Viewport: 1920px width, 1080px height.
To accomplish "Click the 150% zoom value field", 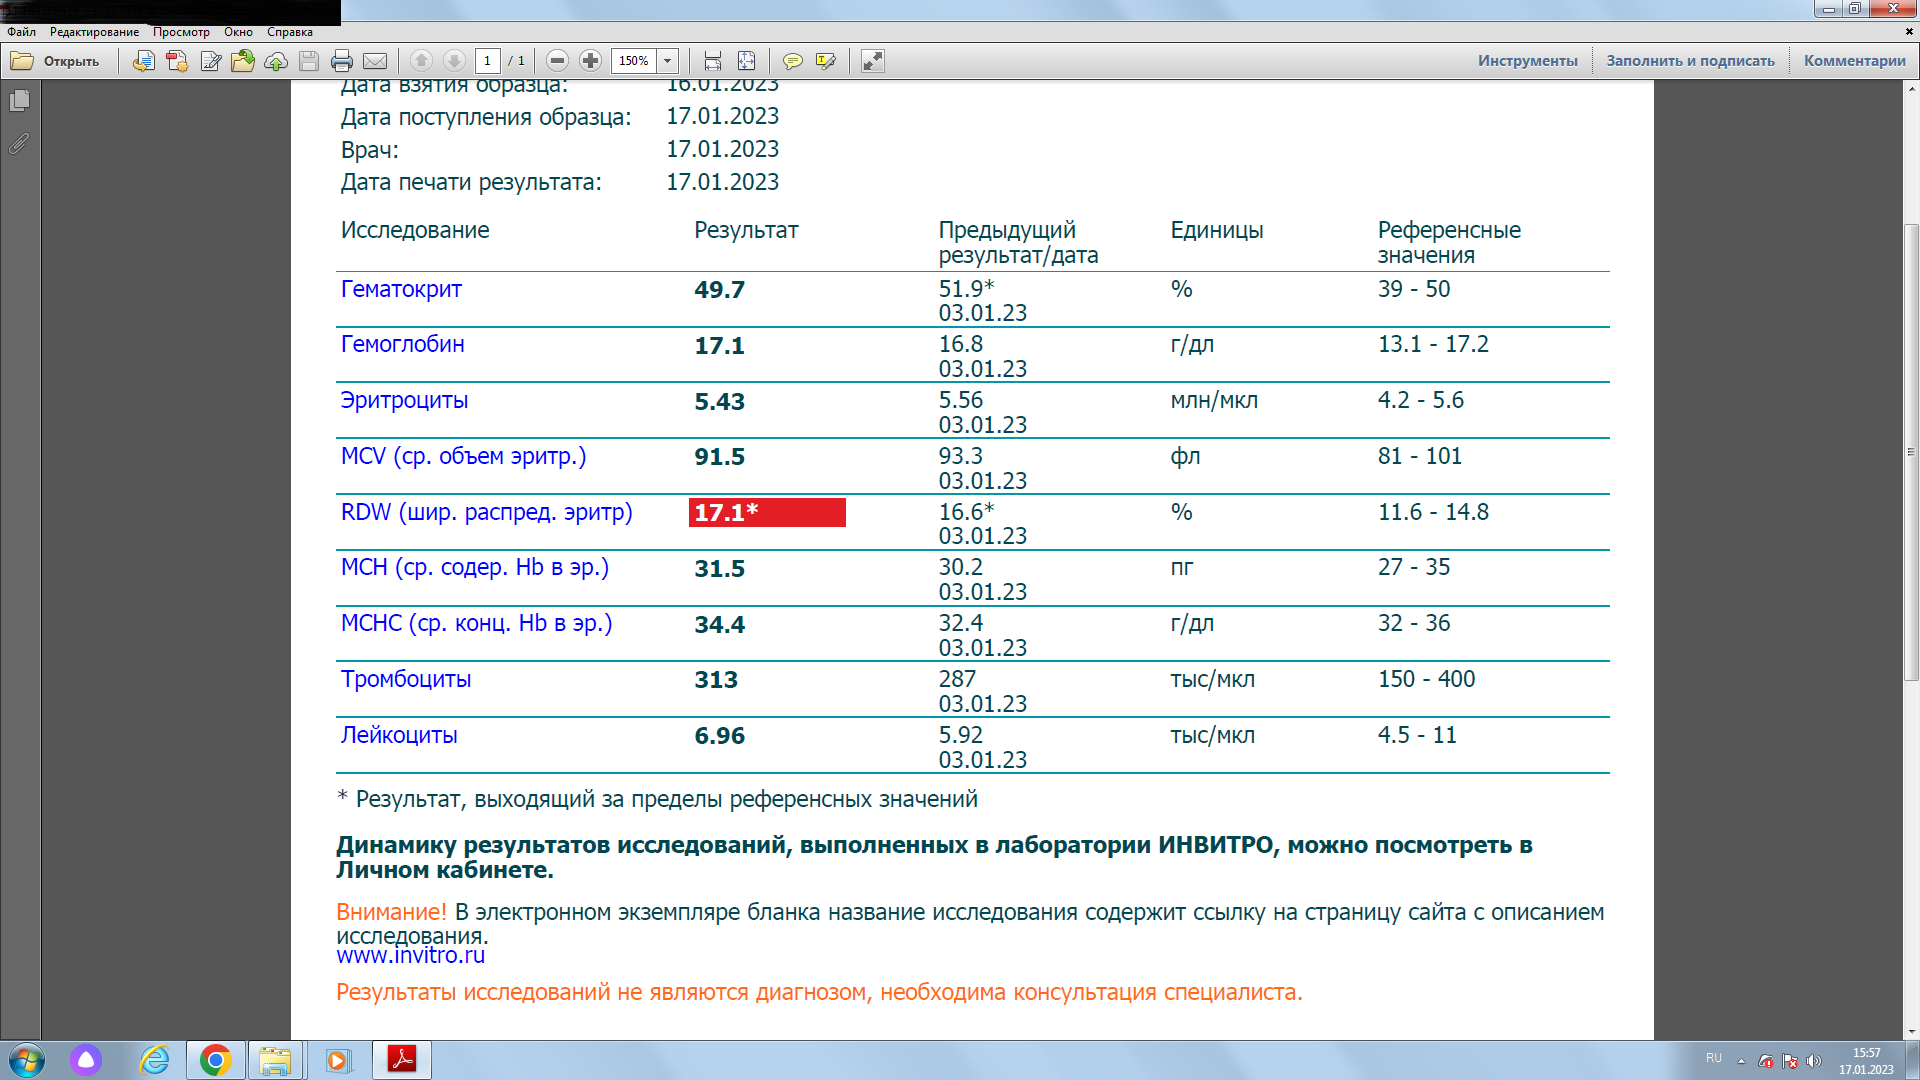I will point(634,61).
